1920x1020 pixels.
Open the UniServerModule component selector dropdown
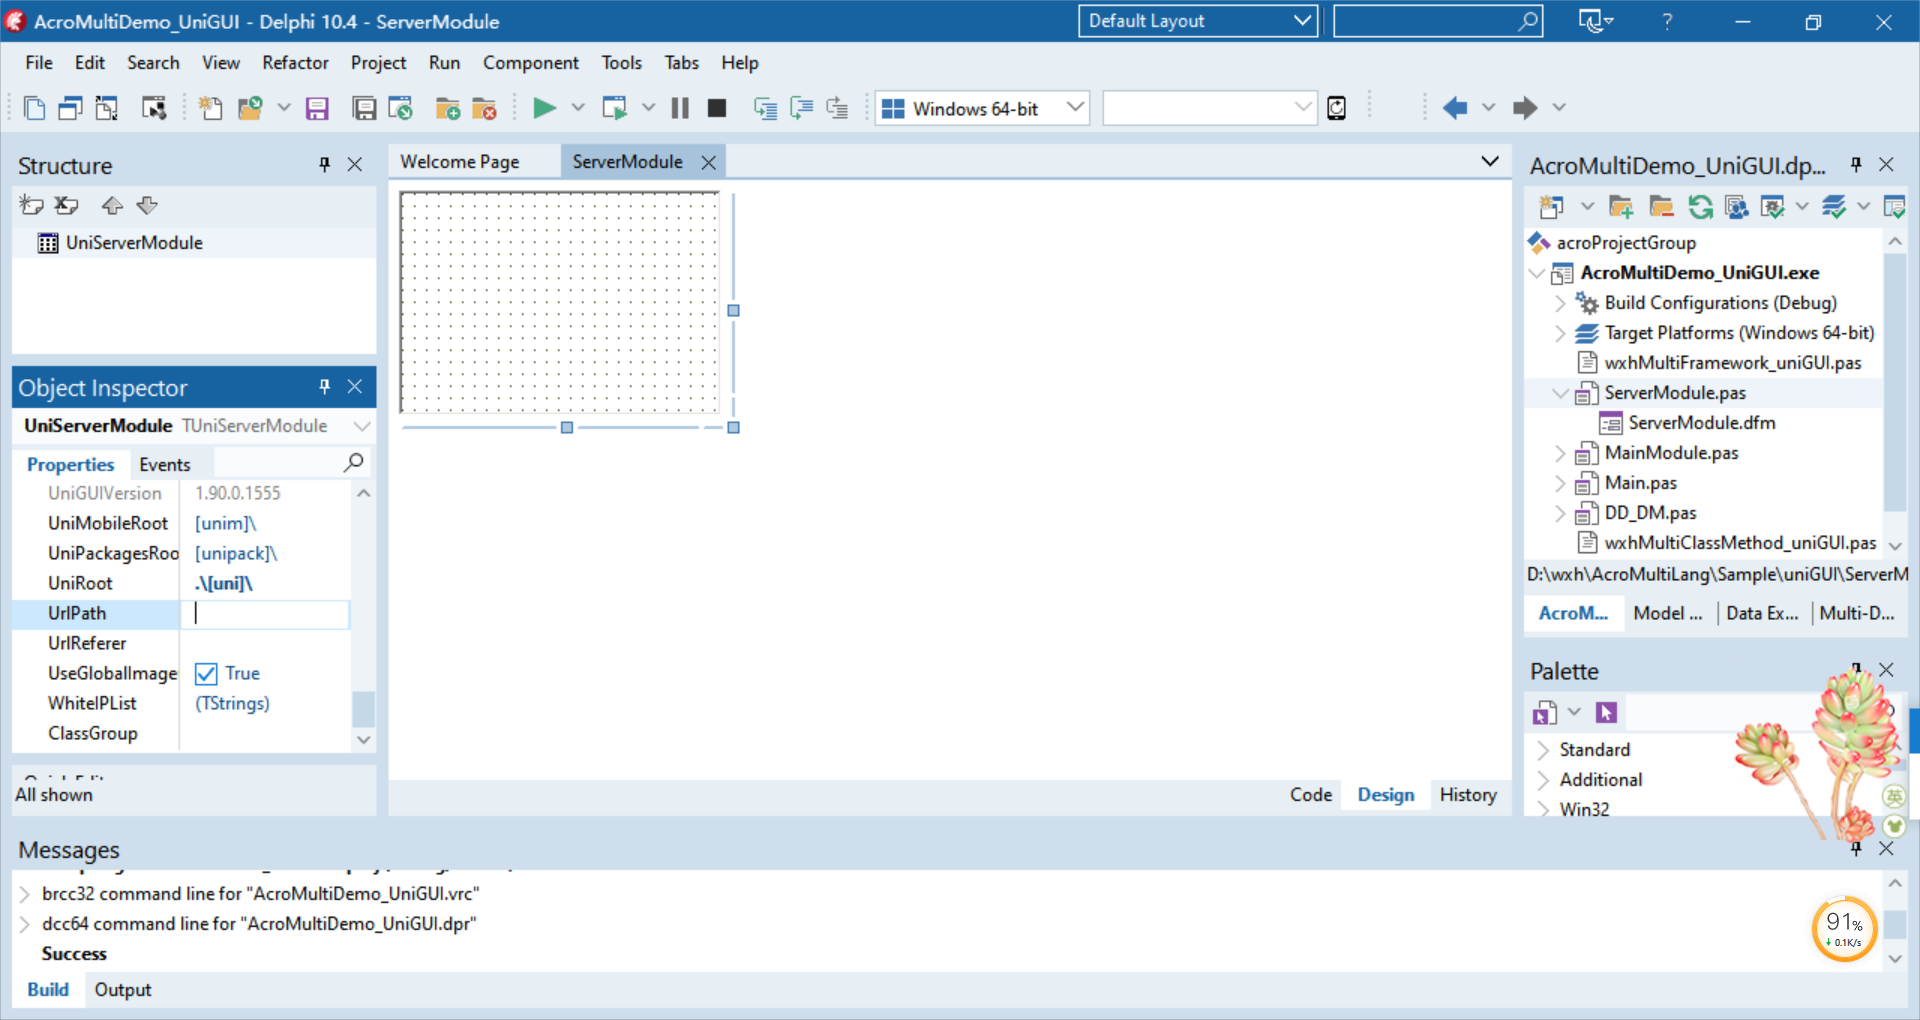click(361, 426)
